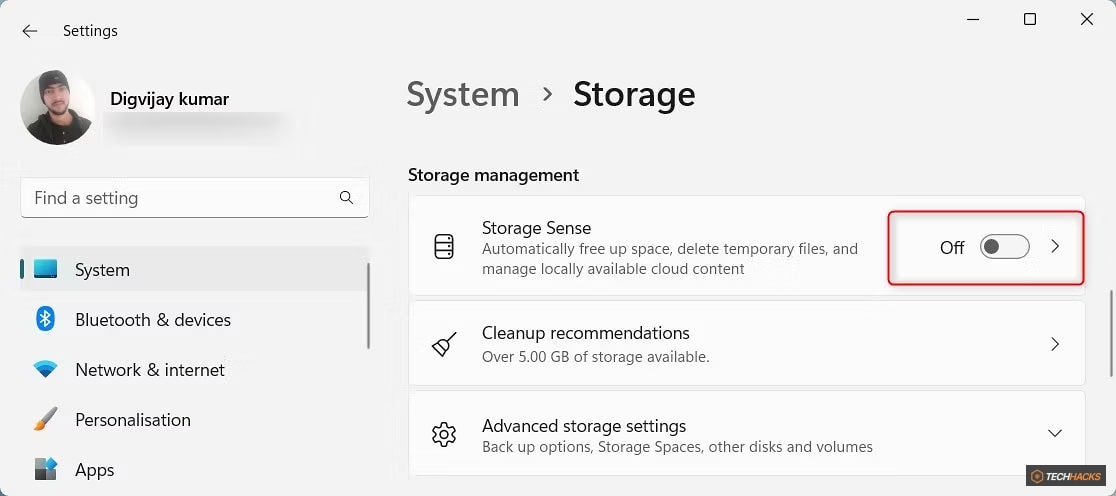Click the Storage Sense drive icon
The height and width of the screenshot is (496, 1116).
pyautogui.click(x=444, y=247)
